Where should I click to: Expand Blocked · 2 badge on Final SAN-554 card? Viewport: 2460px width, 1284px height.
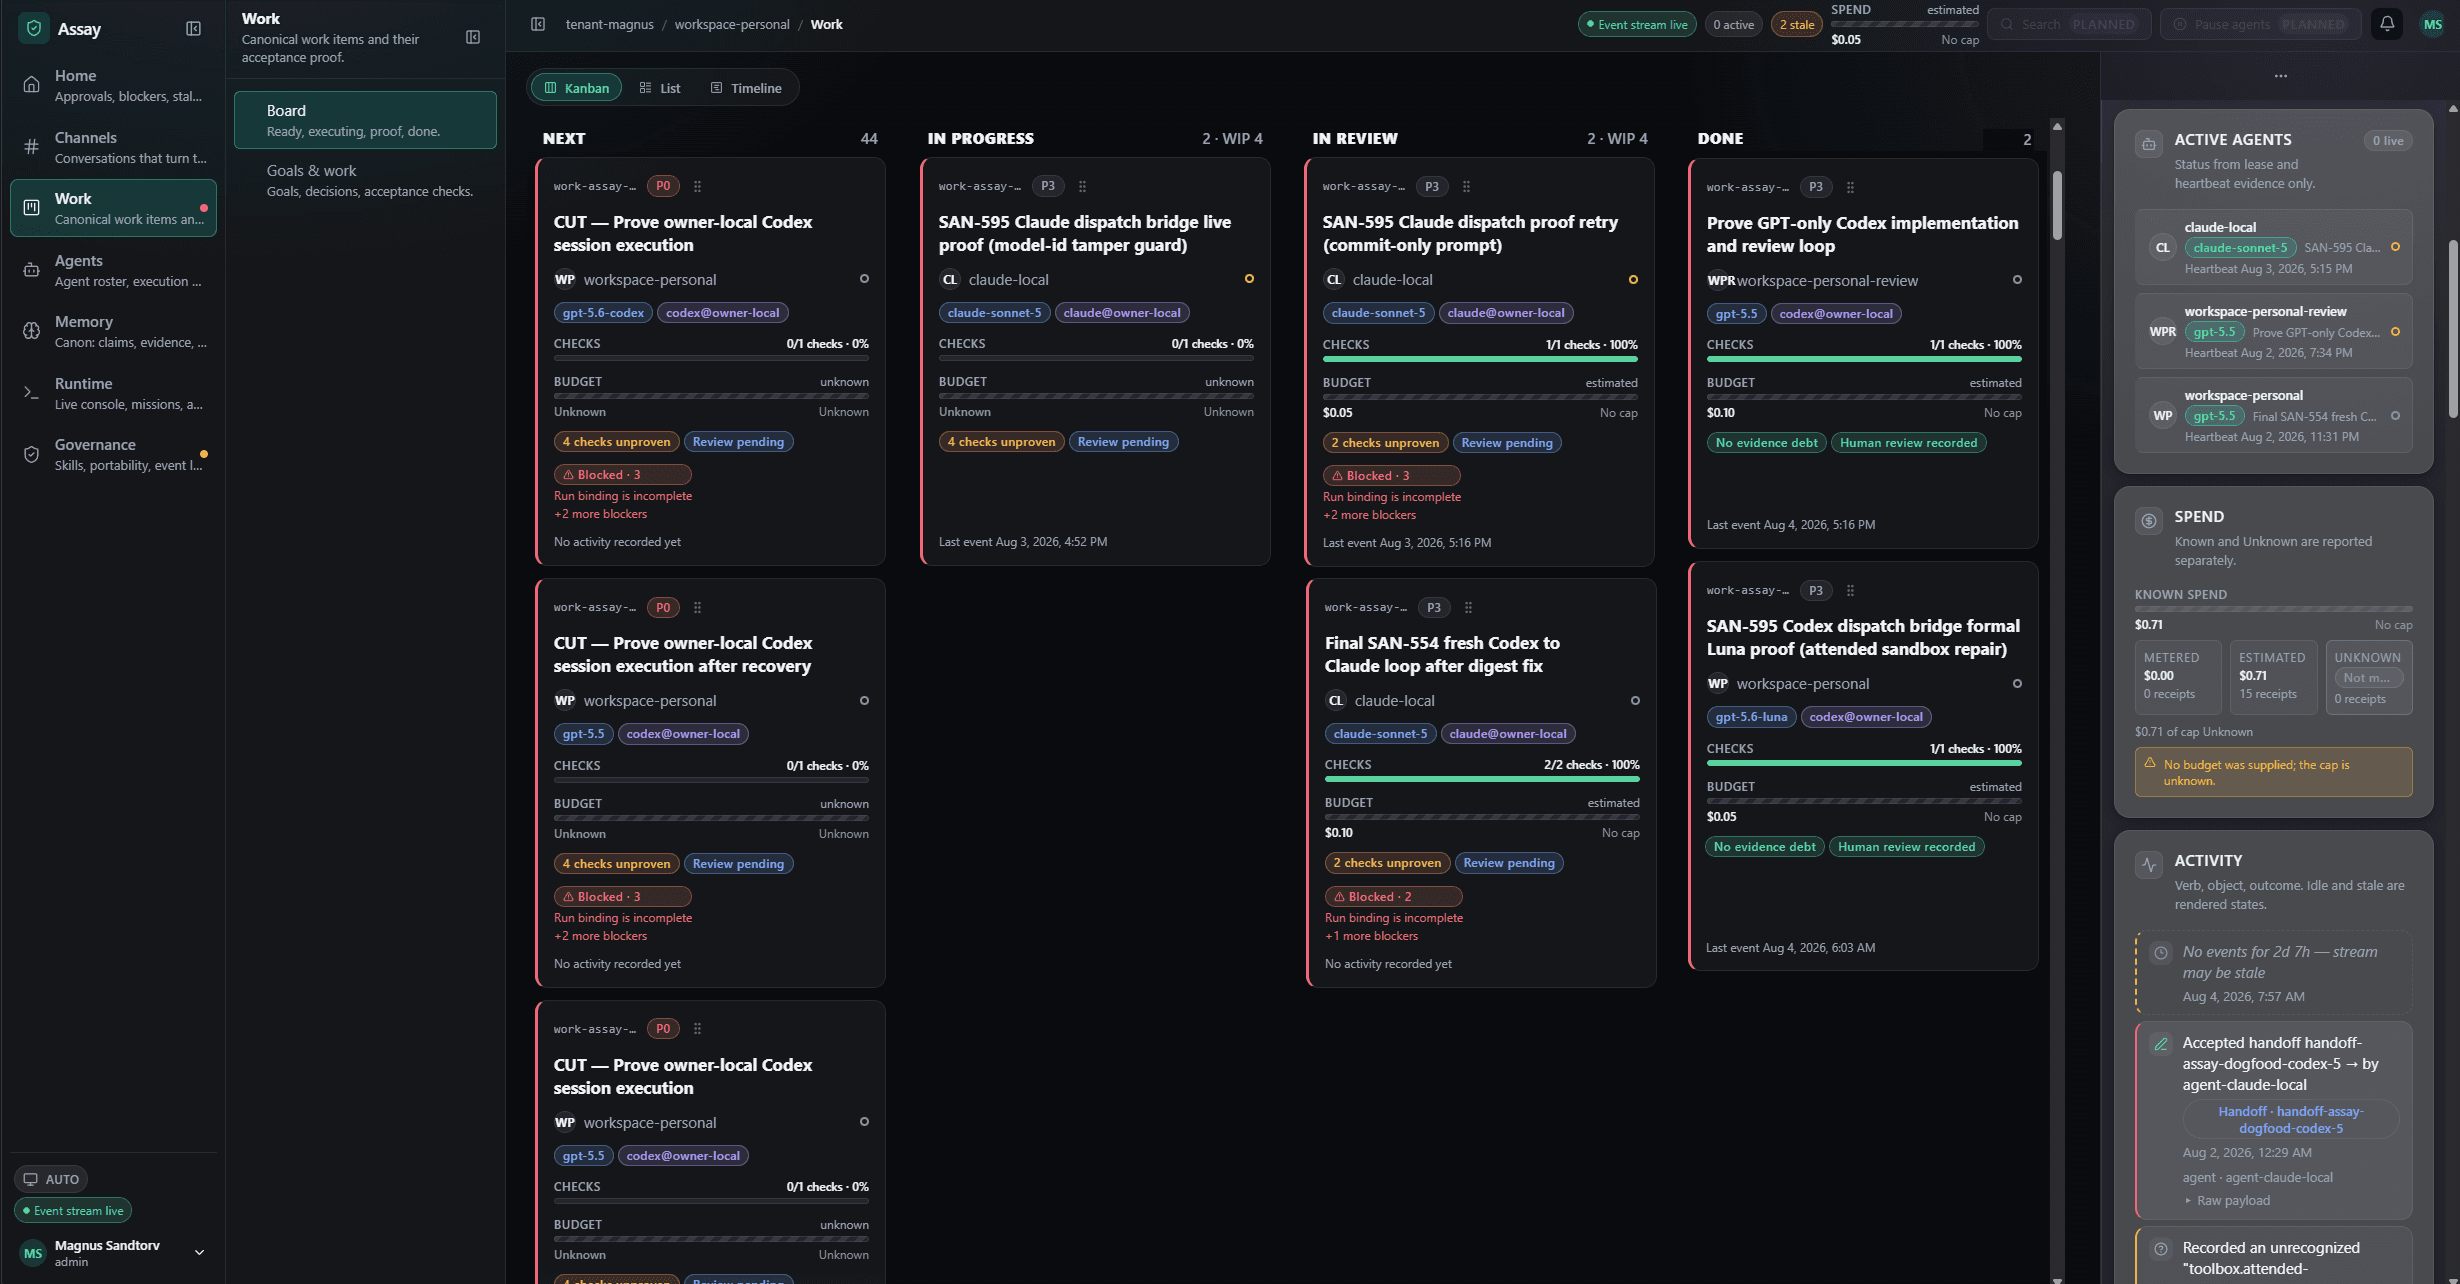point(1393,897)
